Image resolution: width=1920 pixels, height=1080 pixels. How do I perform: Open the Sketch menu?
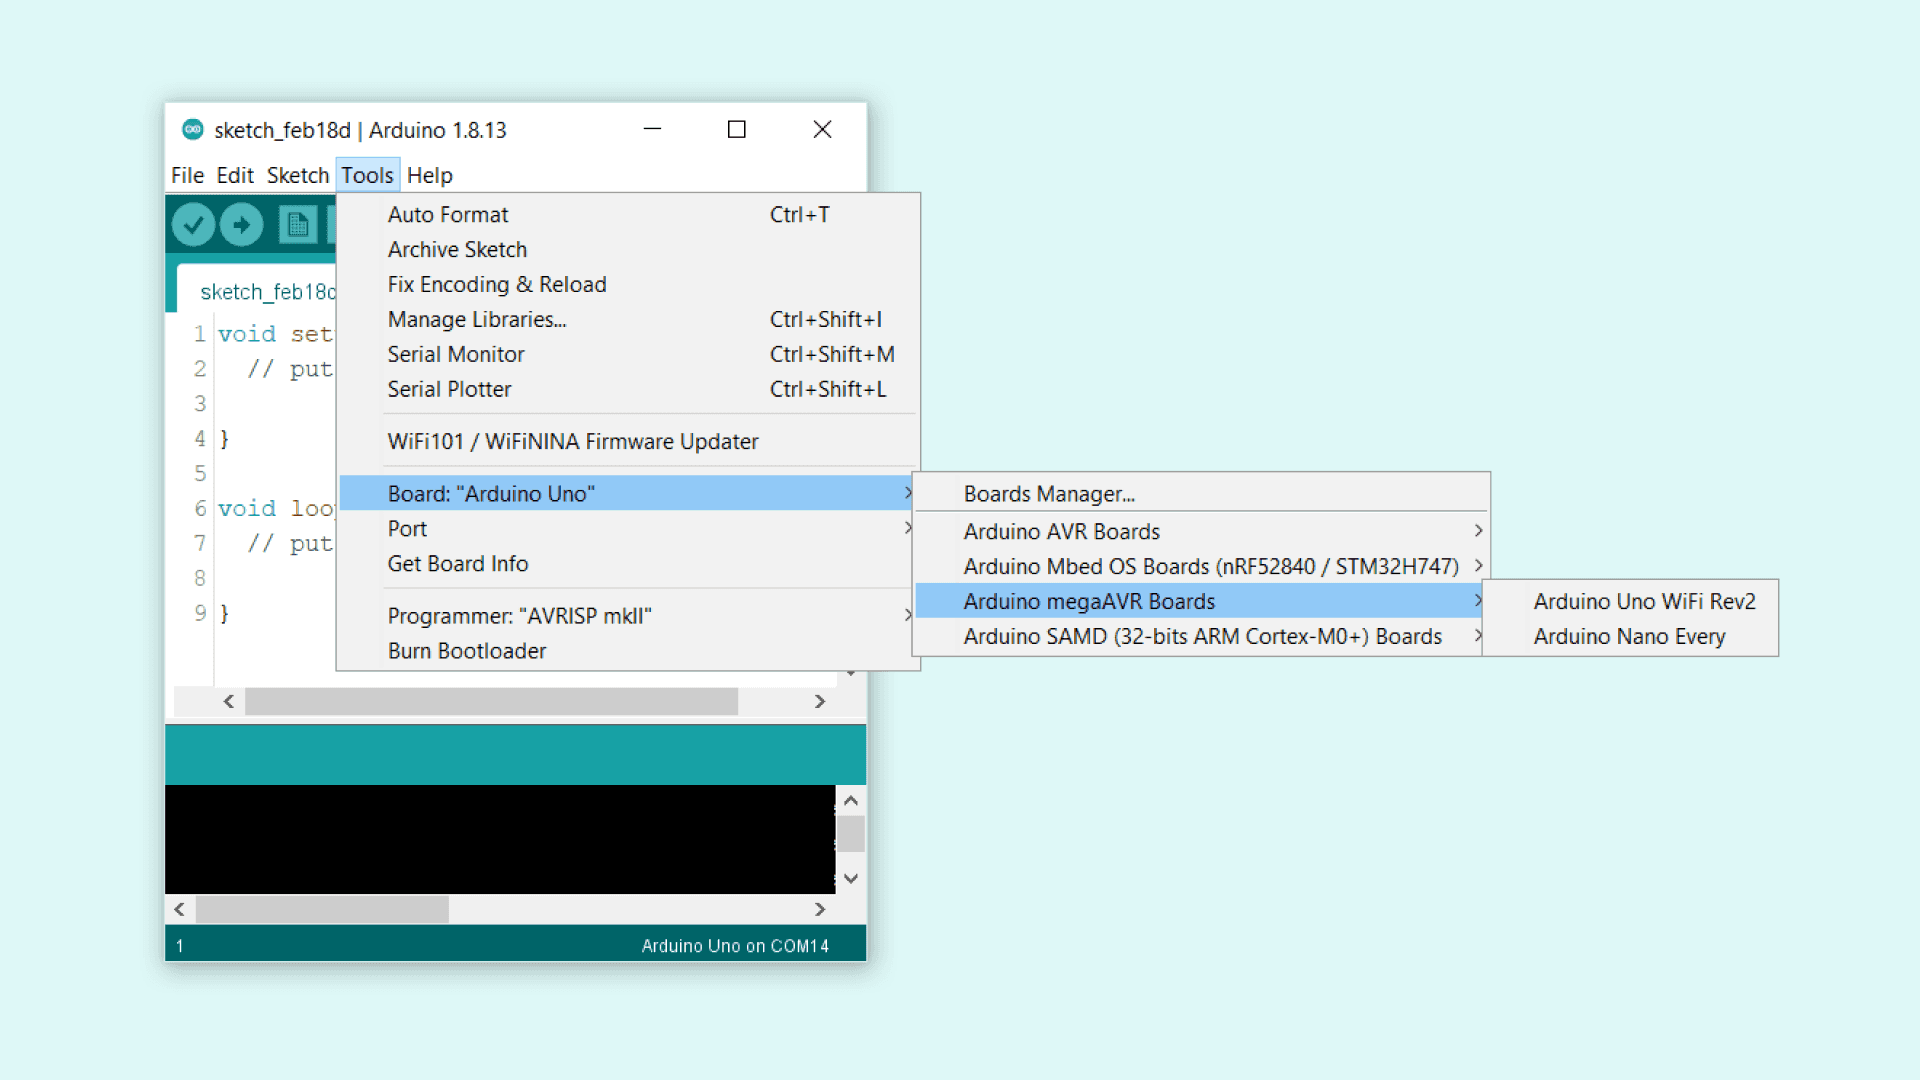297,176
